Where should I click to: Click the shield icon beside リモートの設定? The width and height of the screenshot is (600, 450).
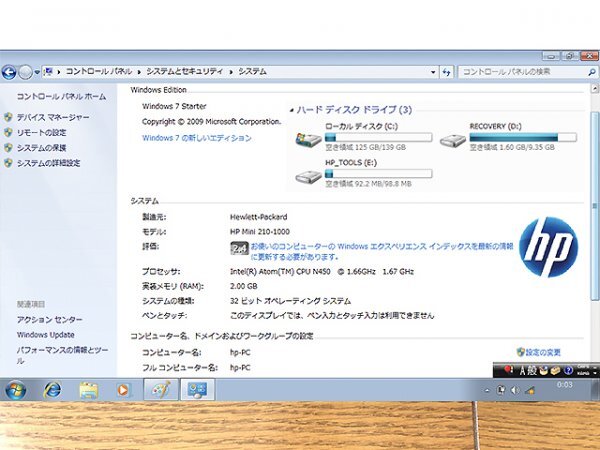coord(8,132)
